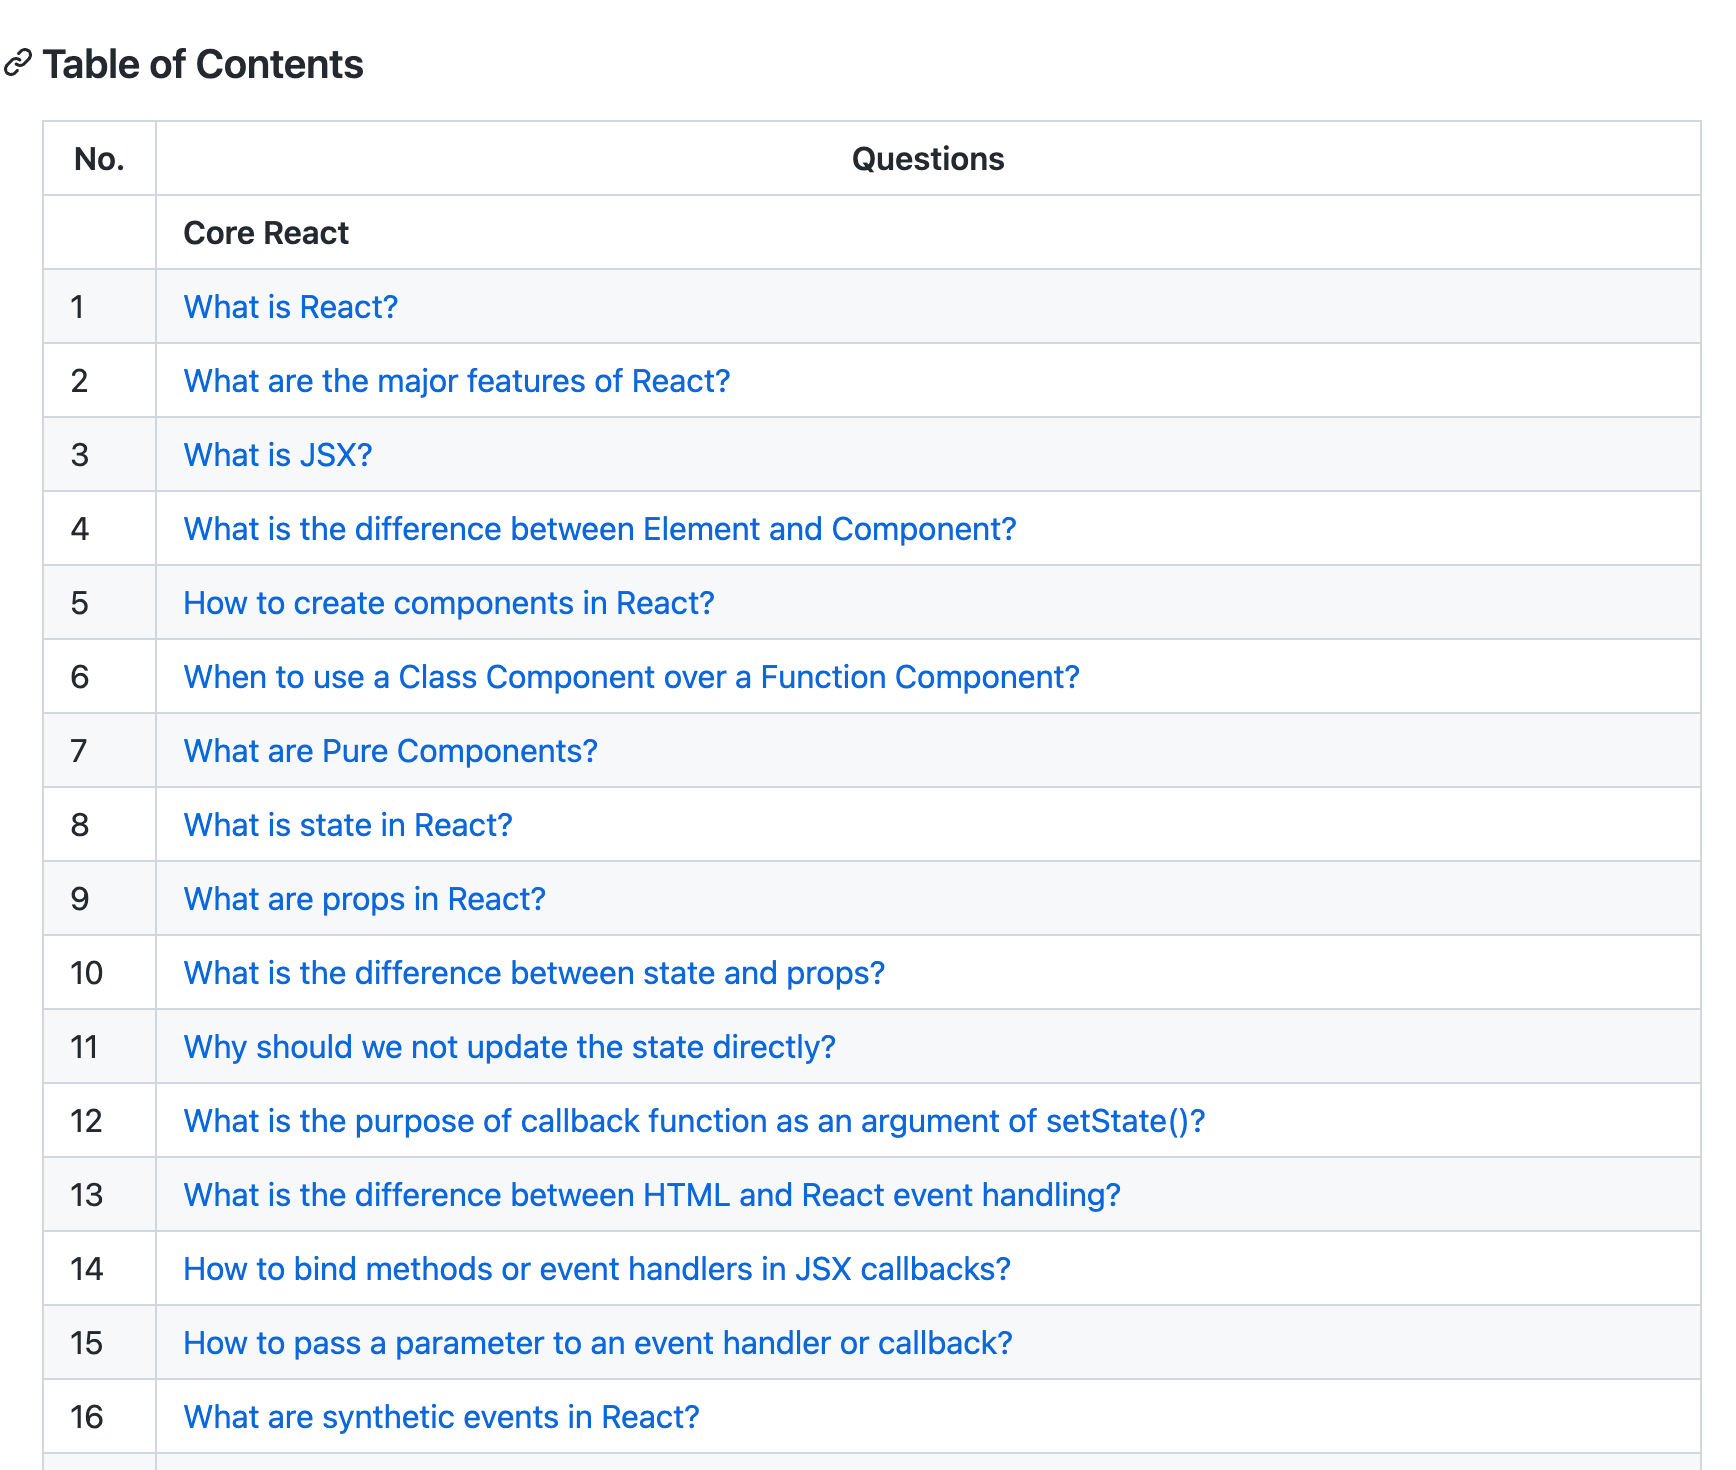1736x1470 pixels.
Task: Click the "What is JSX?" link
Action: click(277, 455)
